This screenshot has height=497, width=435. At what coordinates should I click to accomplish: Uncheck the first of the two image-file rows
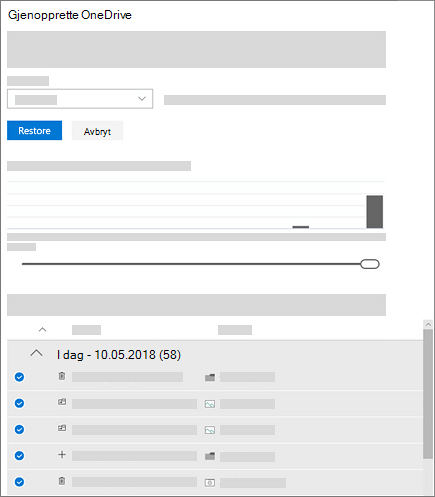pos(19,403)
